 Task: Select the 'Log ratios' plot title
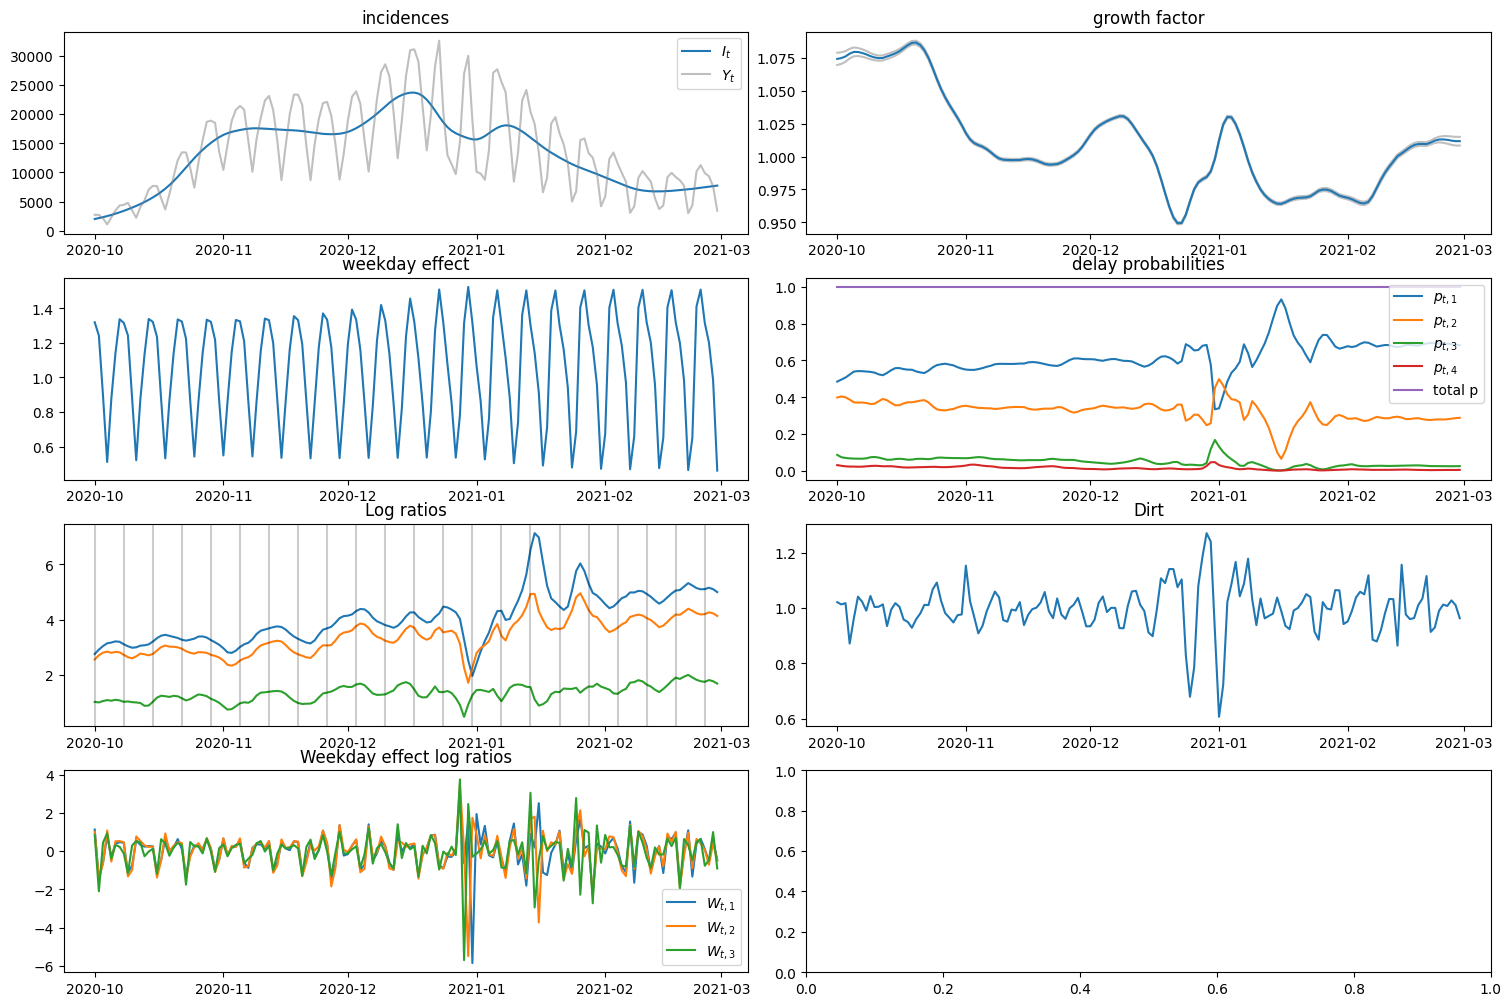[405, 510]
